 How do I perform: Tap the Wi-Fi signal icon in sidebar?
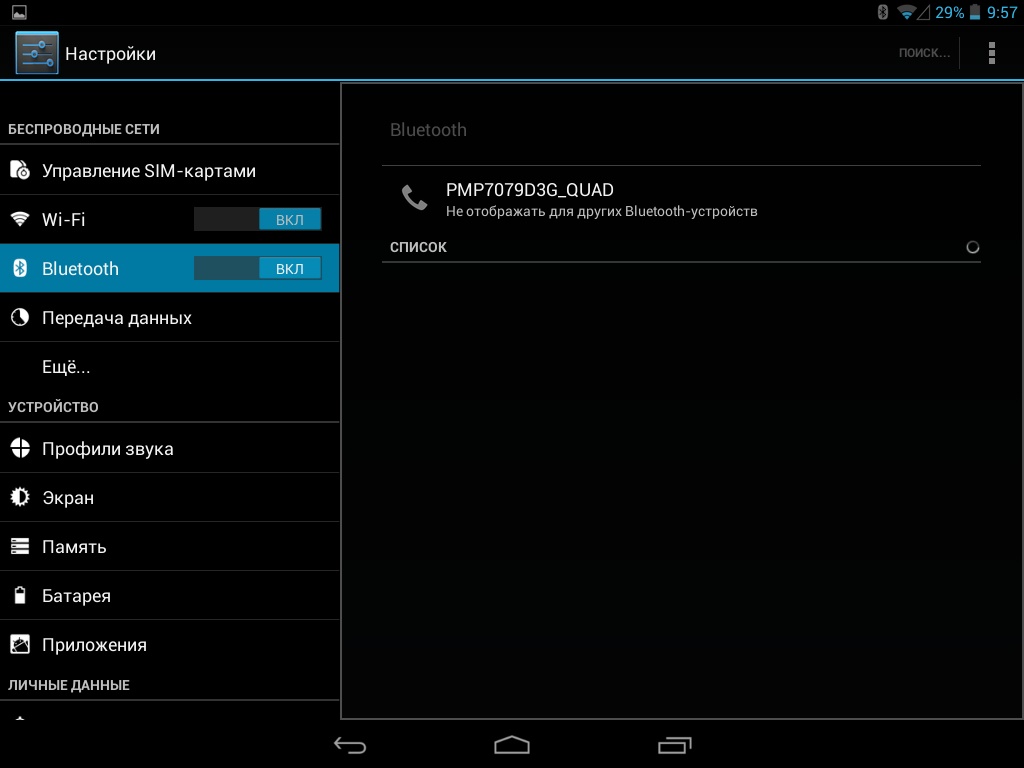coord(20,219)
